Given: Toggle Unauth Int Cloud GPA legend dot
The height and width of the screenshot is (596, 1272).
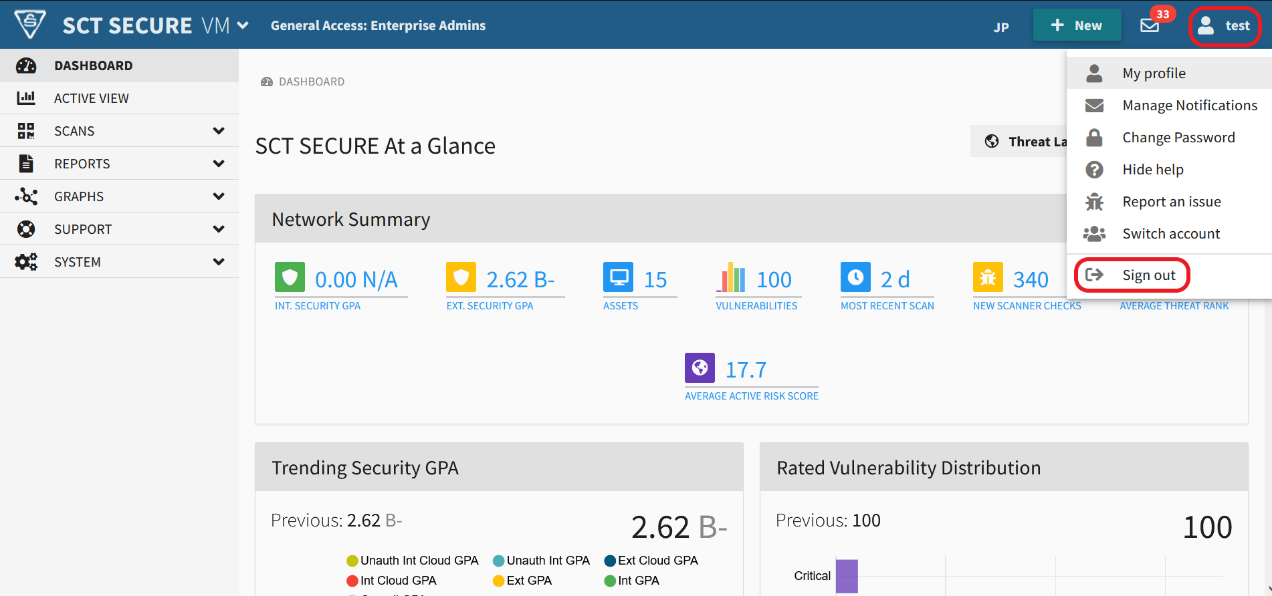Looking at the screenshot, I should pyautogui.click(x=352, y=561).
